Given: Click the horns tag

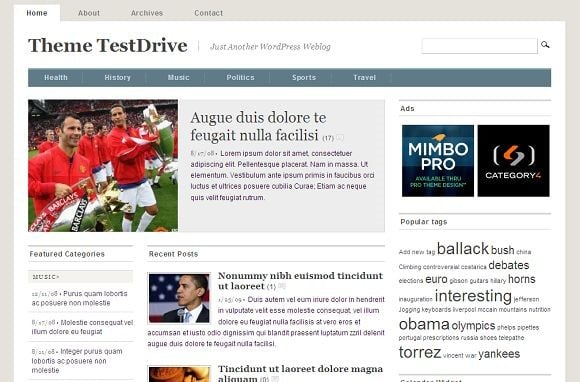Looking at the screenshot, I should pyautogui.click(x=522, y=279).
